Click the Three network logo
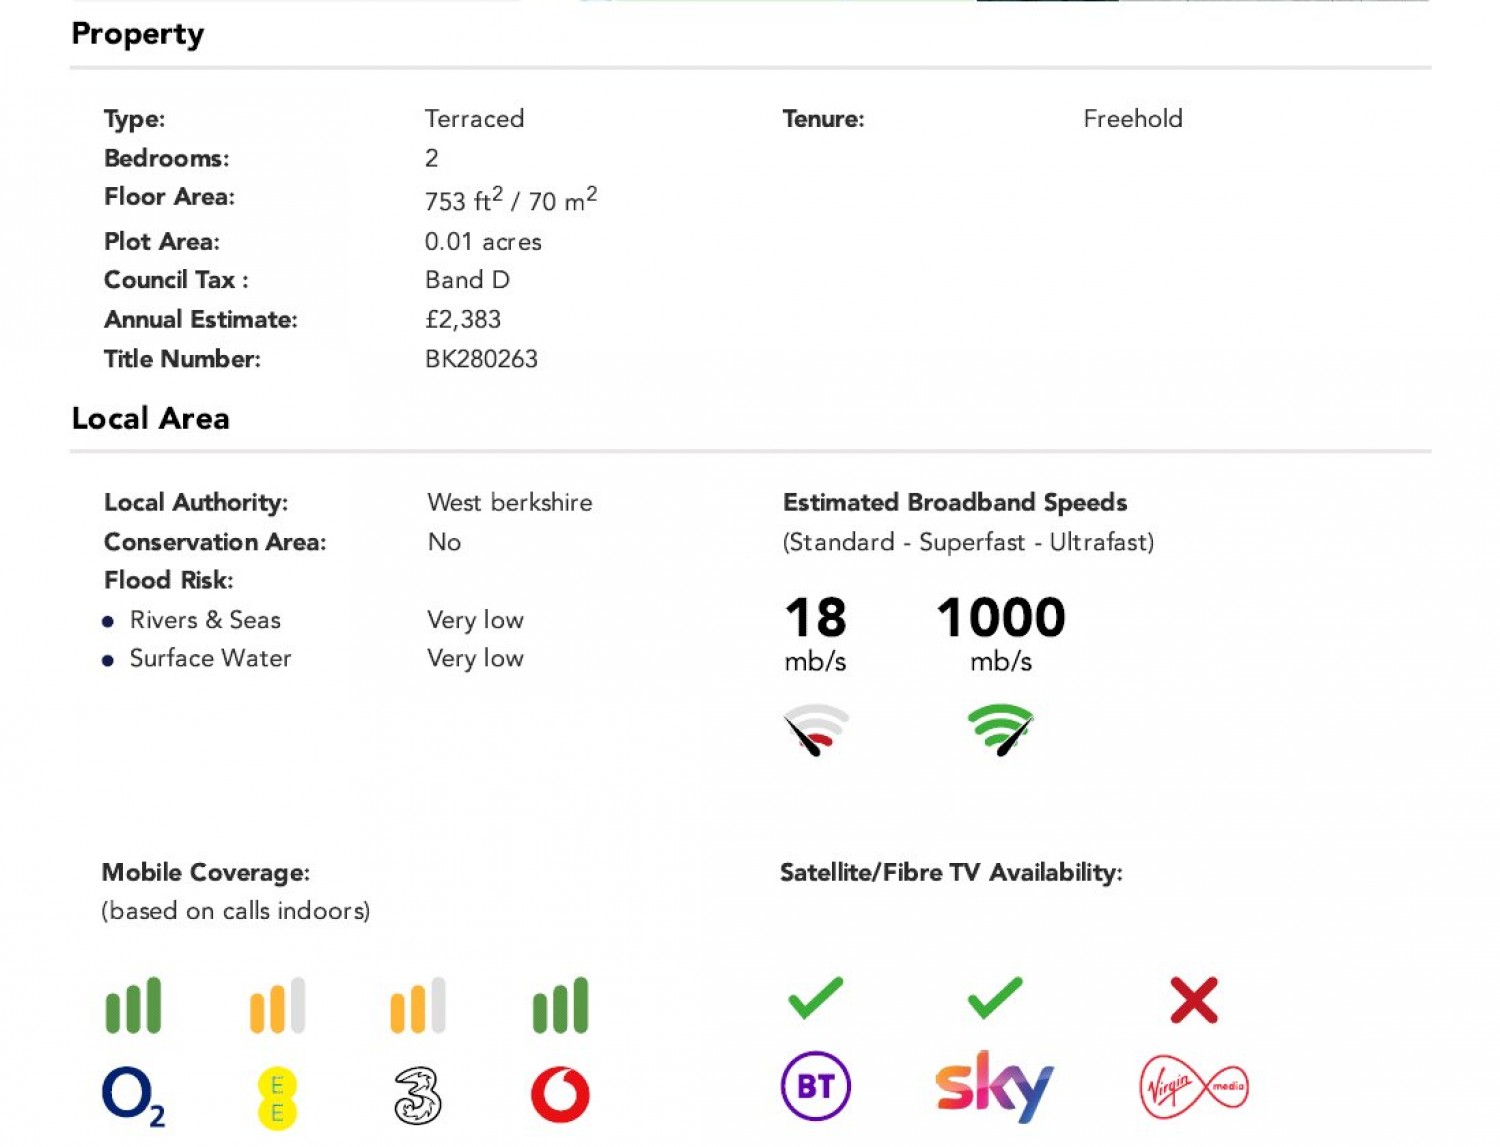This screenshot has height=1147, width=1500. pyautogui.click(x=418, y=1096)
